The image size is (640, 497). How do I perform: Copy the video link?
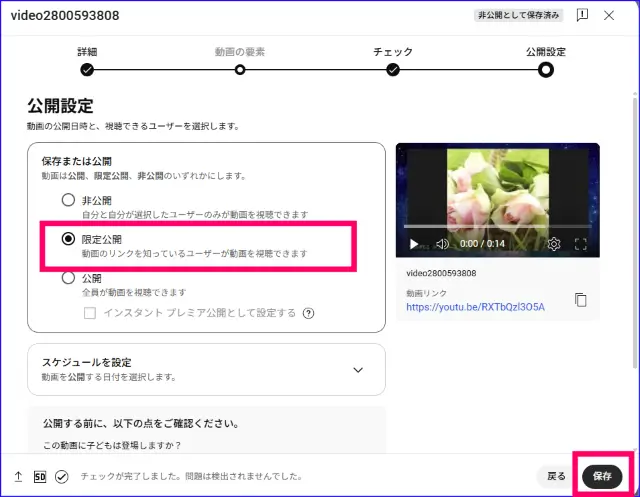[x=581, y=300]
